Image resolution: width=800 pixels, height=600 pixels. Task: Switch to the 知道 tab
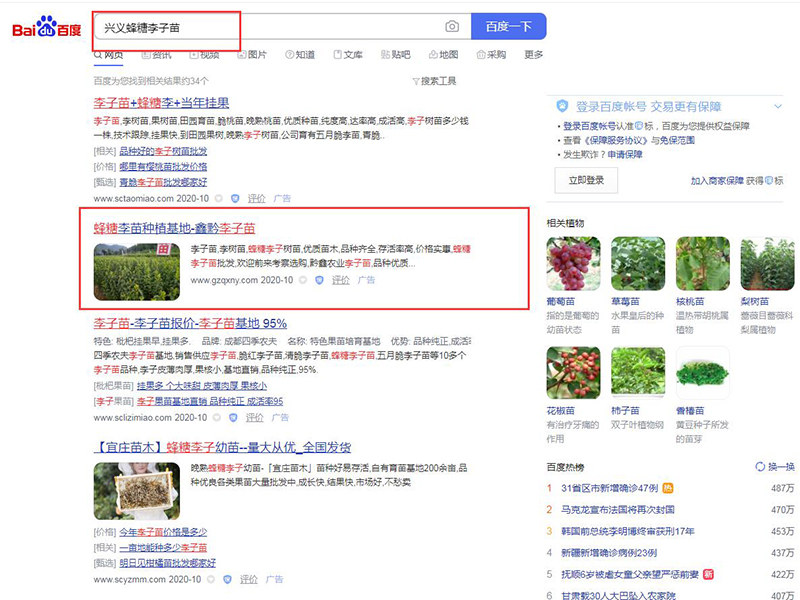pos(300,55)
